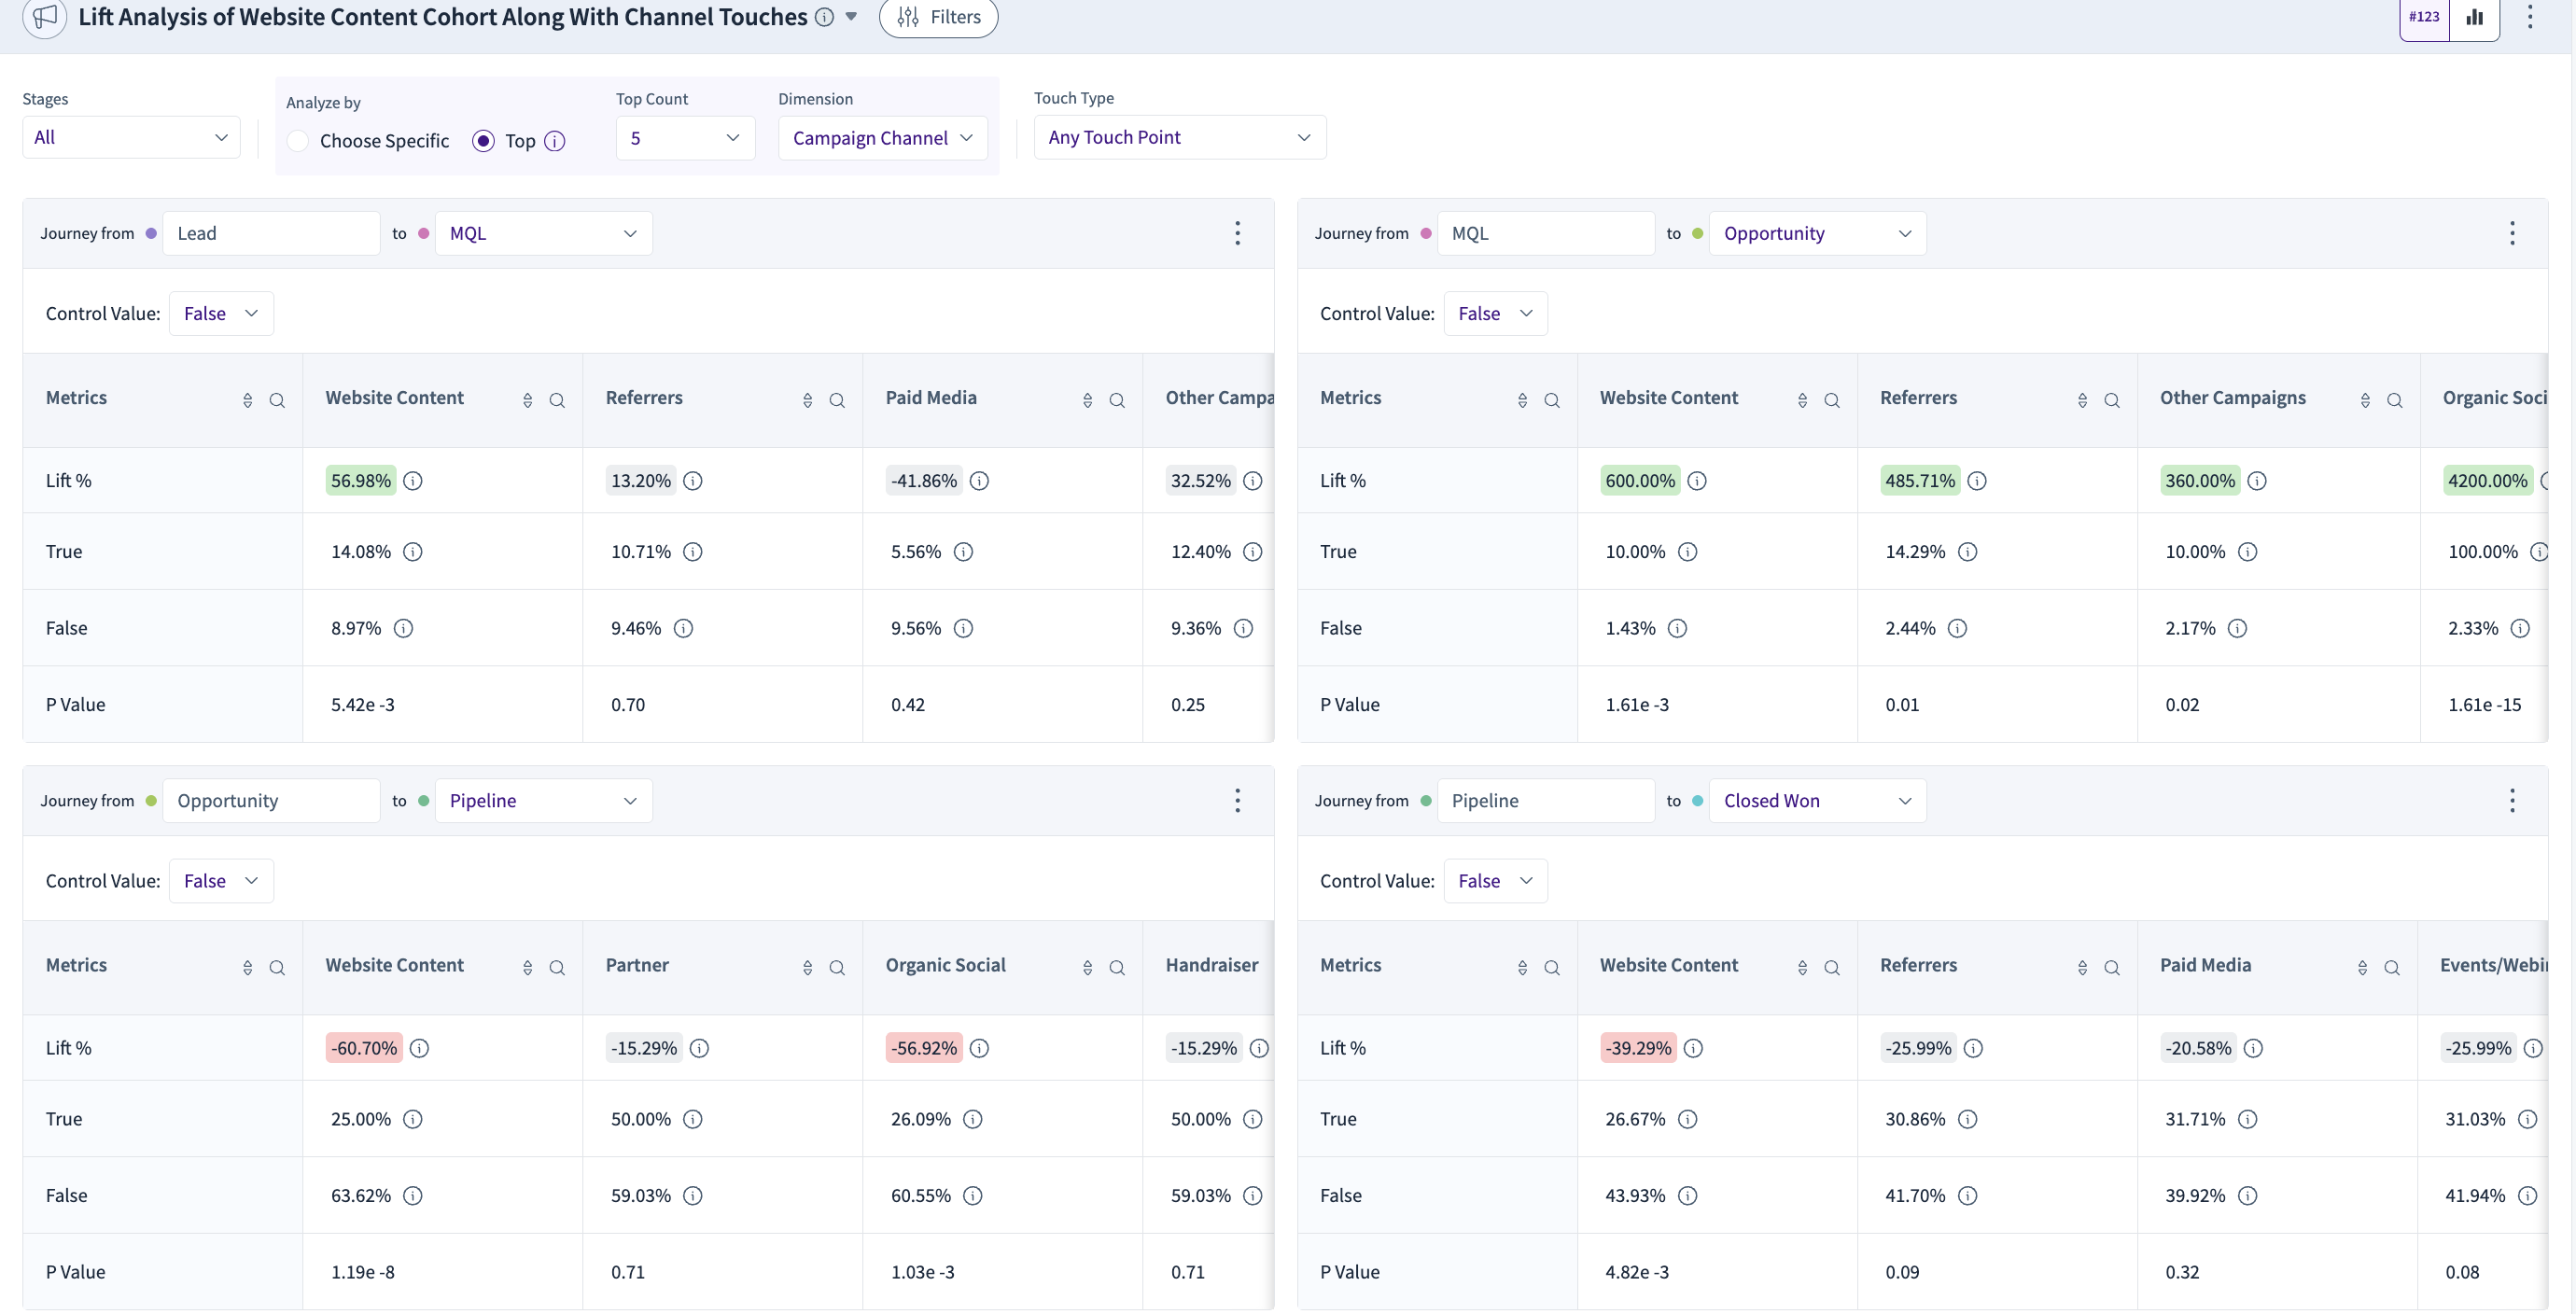The image size is (2576, 1314).
Task: Click the Lead journey-from input field
Action: point(271,233)
